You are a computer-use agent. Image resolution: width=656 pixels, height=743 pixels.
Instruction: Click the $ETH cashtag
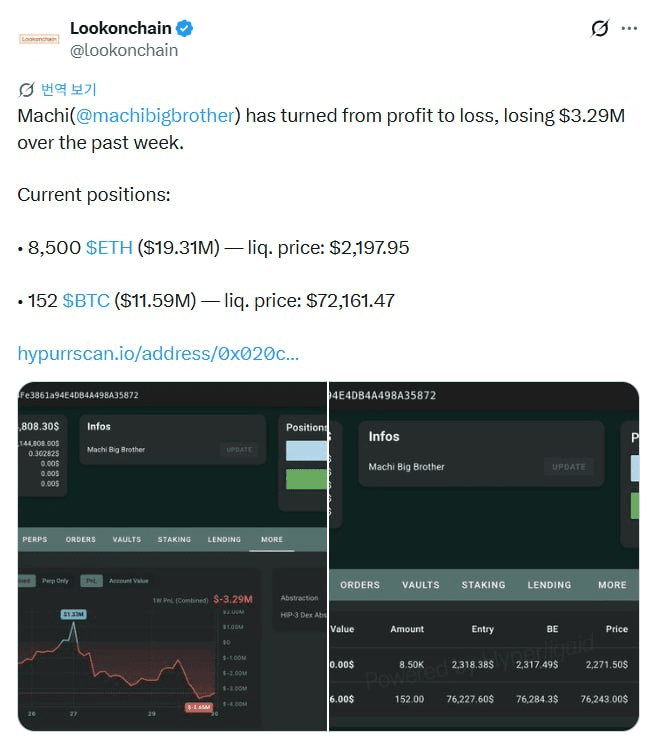109,247
